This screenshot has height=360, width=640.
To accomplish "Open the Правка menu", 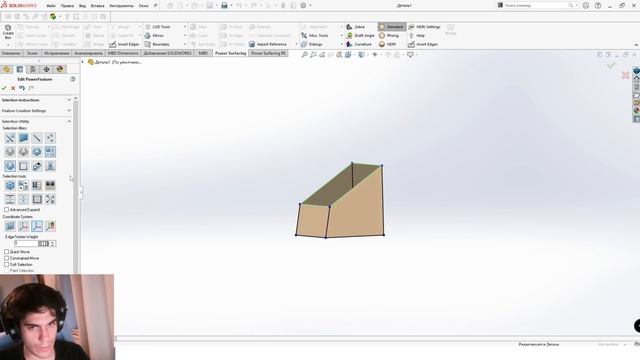I will (67, 6).
